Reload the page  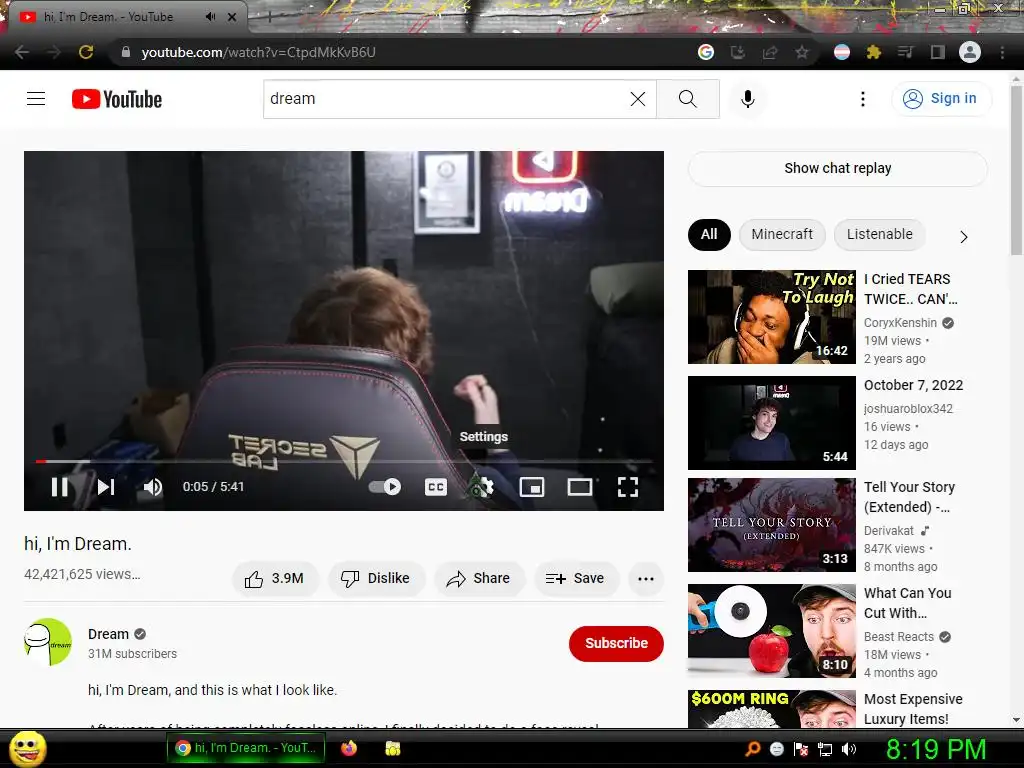[x=86, y=52]
